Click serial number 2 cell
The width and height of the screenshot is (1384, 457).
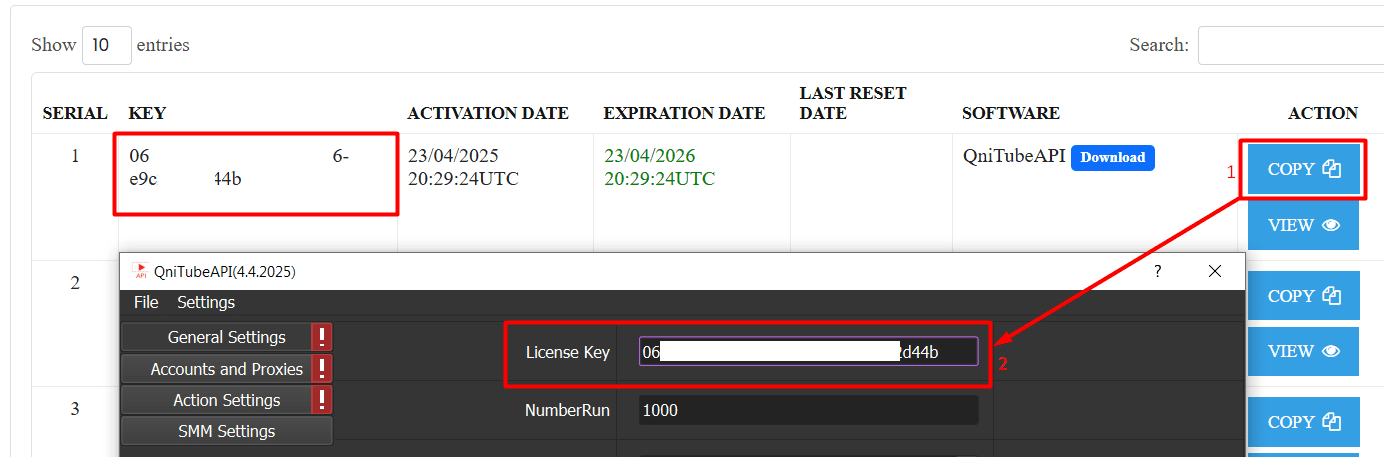click(75, 283)
